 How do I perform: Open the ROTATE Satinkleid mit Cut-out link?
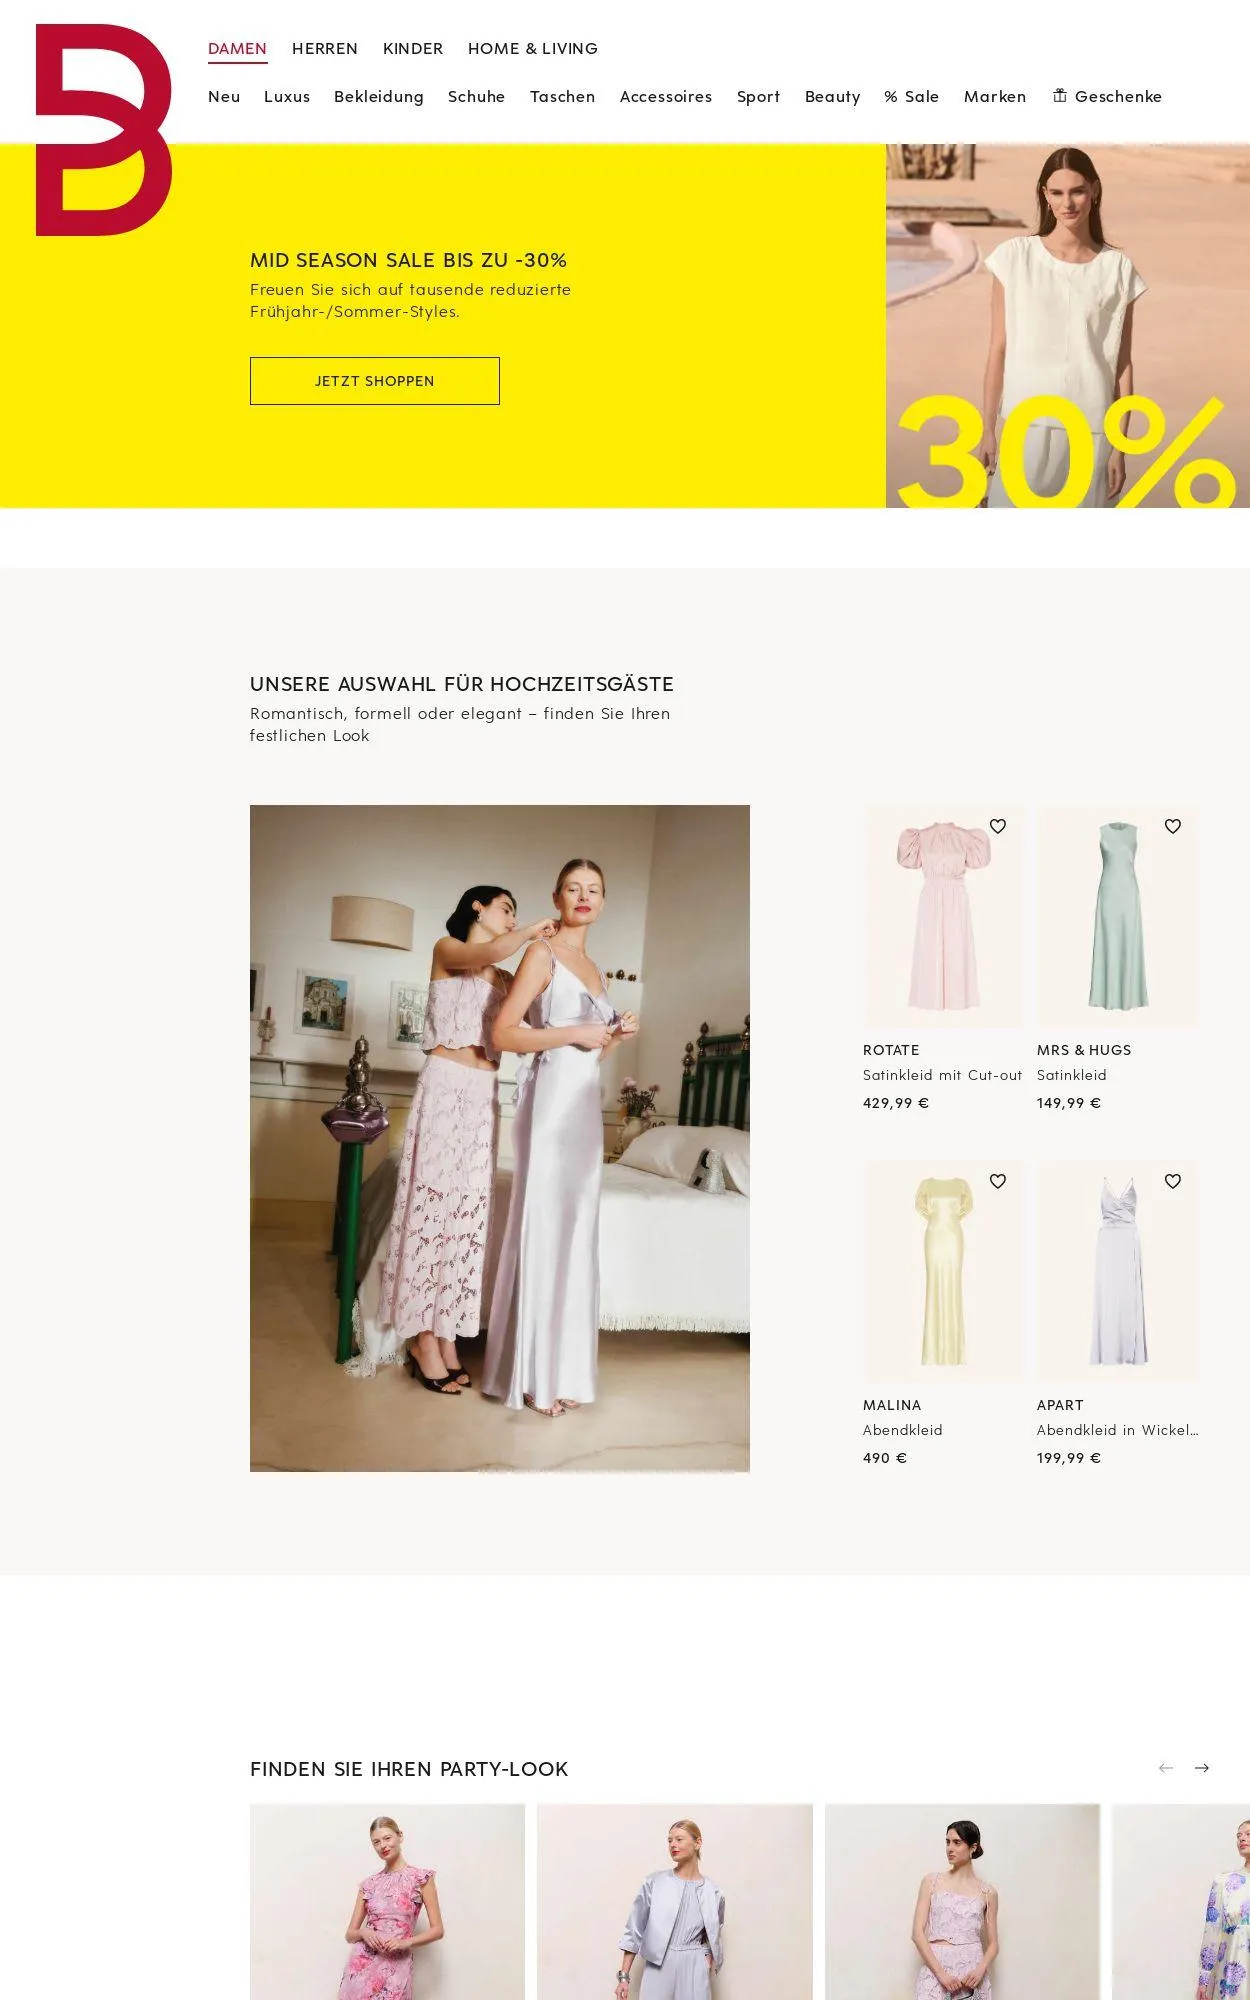942,1075
